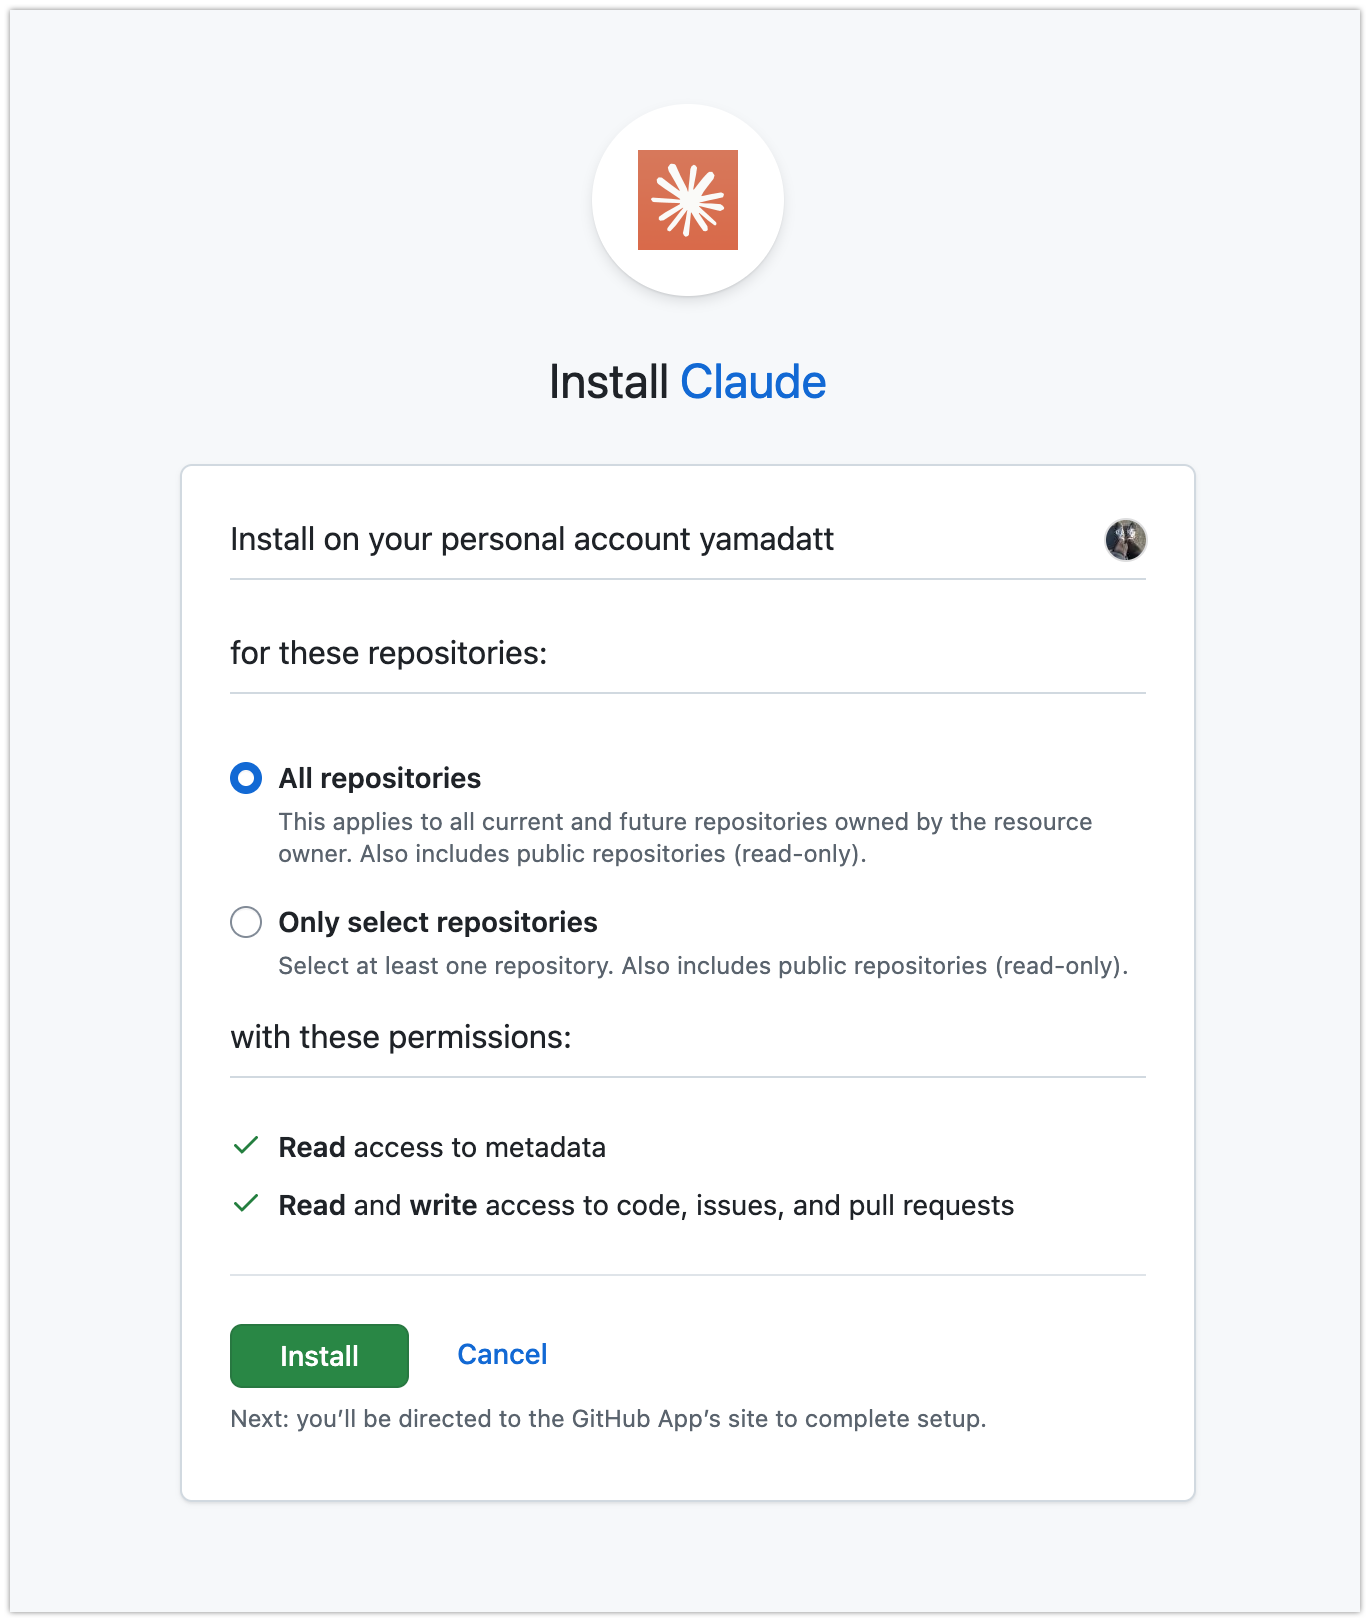
Task: Cancel the app installation
Action: (502, 1354)
